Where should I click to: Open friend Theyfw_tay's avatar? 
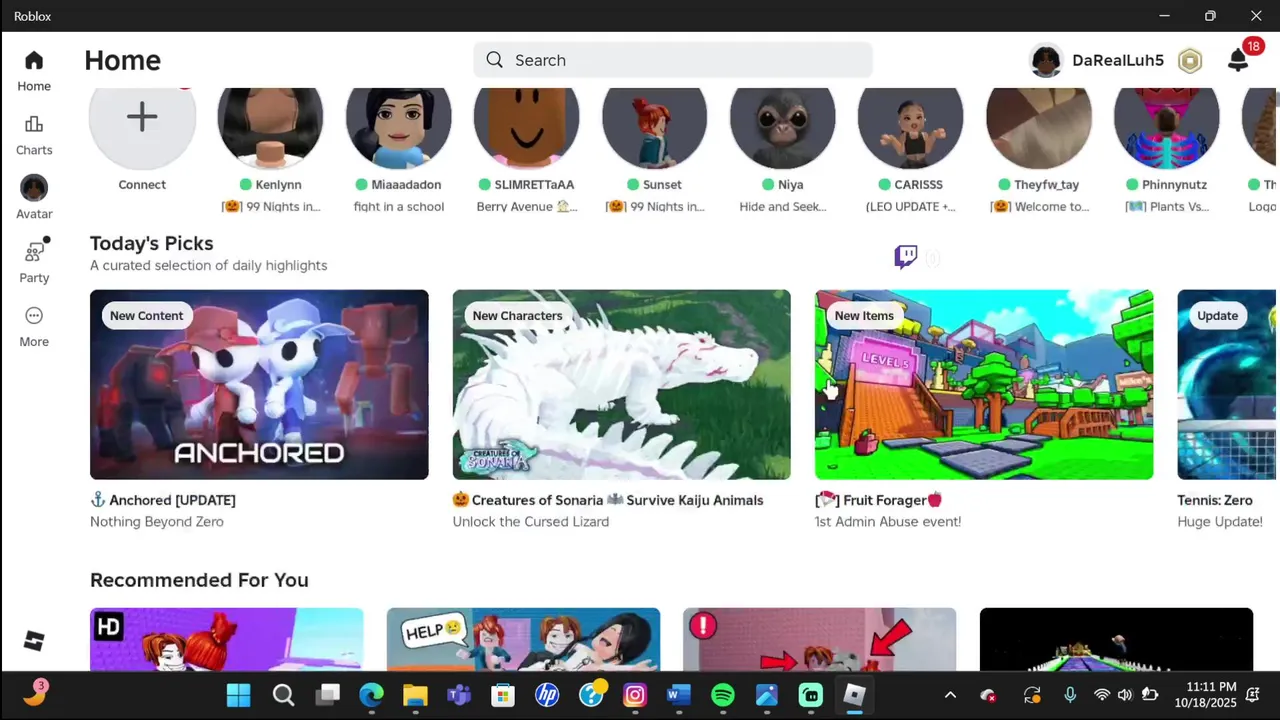[1038, 127]
